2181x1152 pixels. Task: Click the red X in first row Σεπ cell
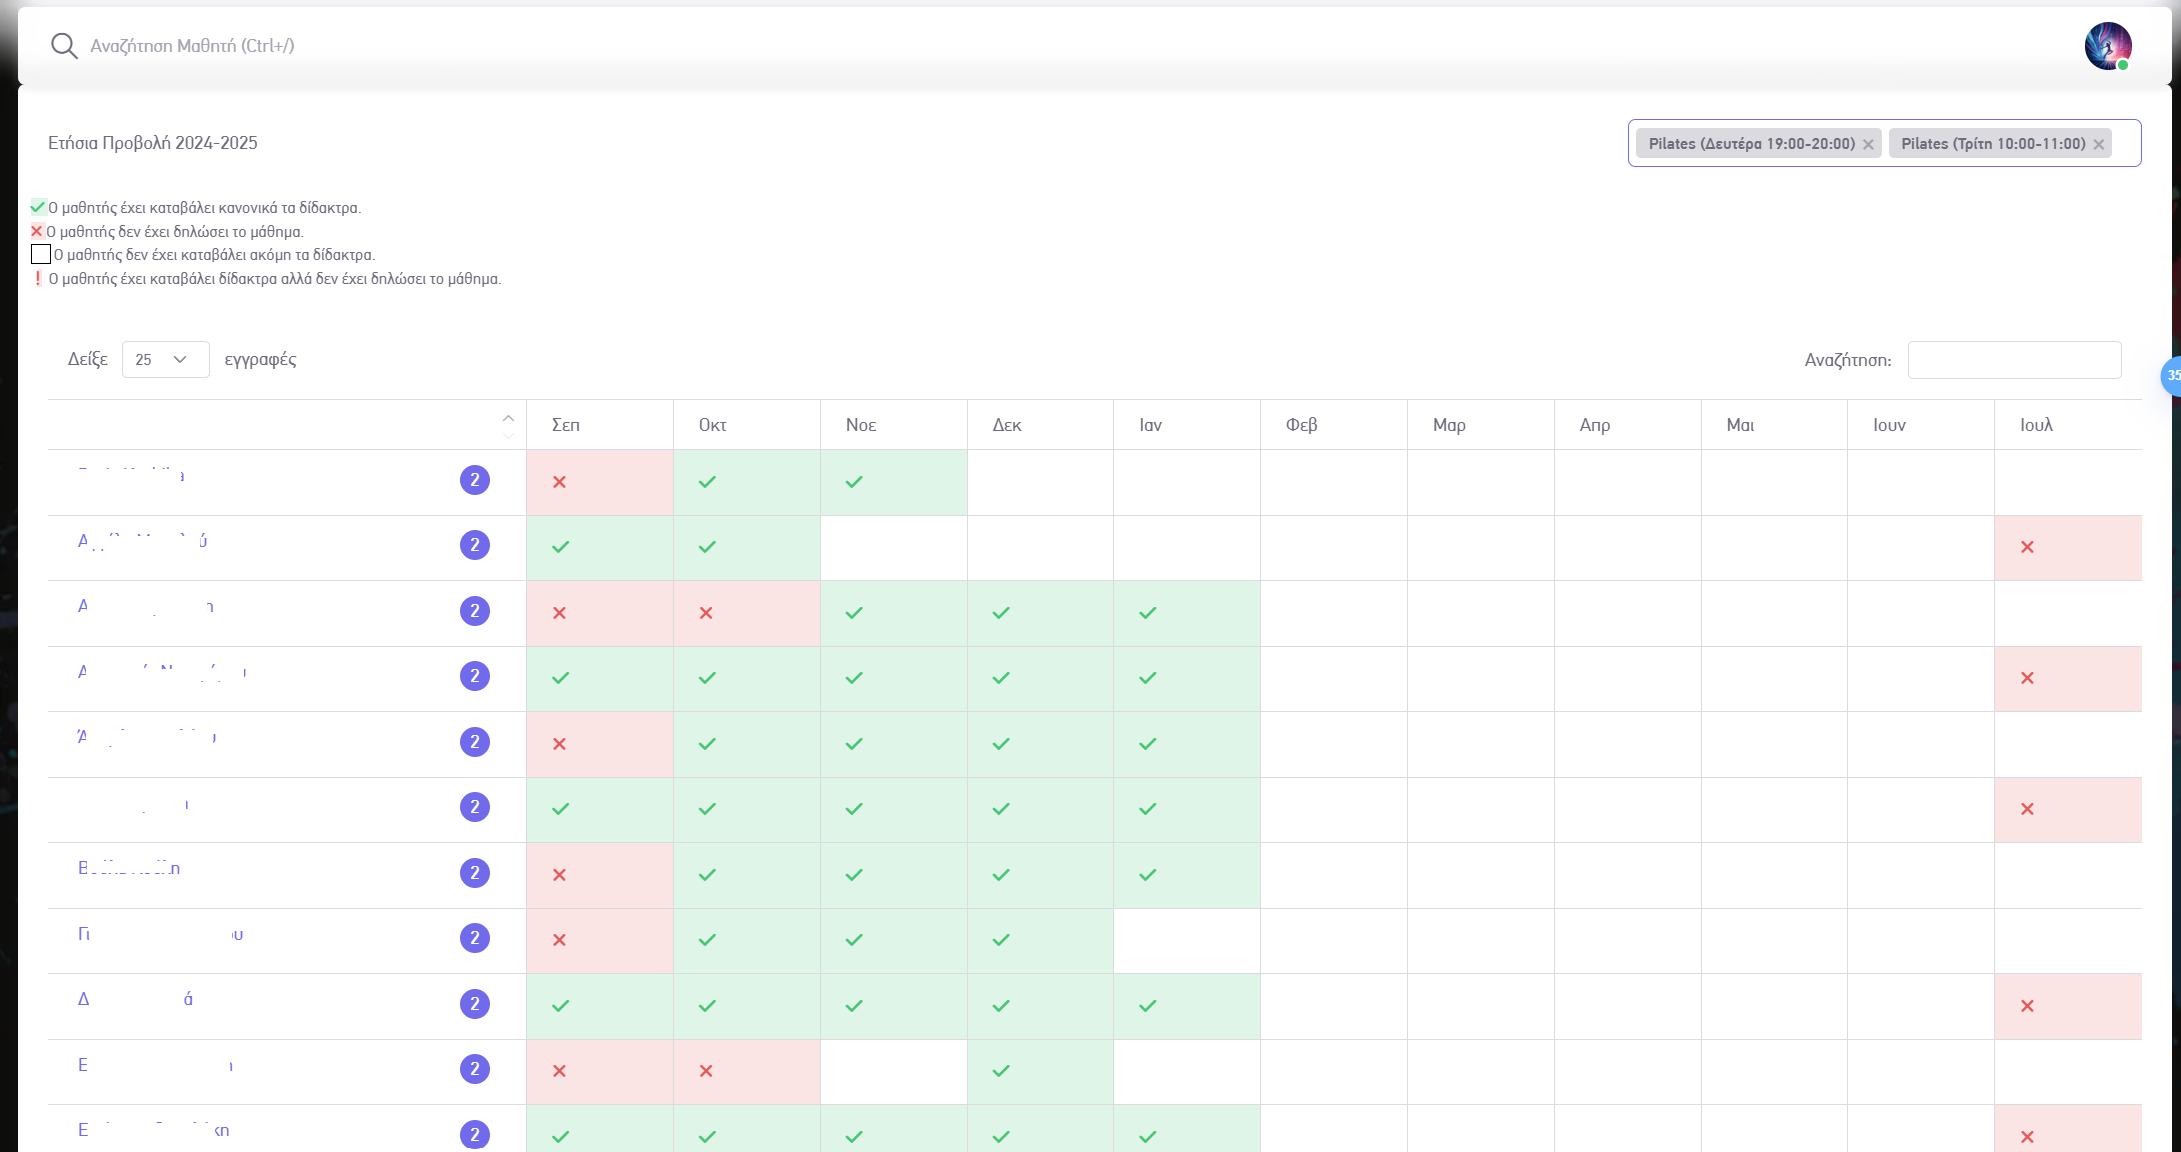tap(560, 482)
